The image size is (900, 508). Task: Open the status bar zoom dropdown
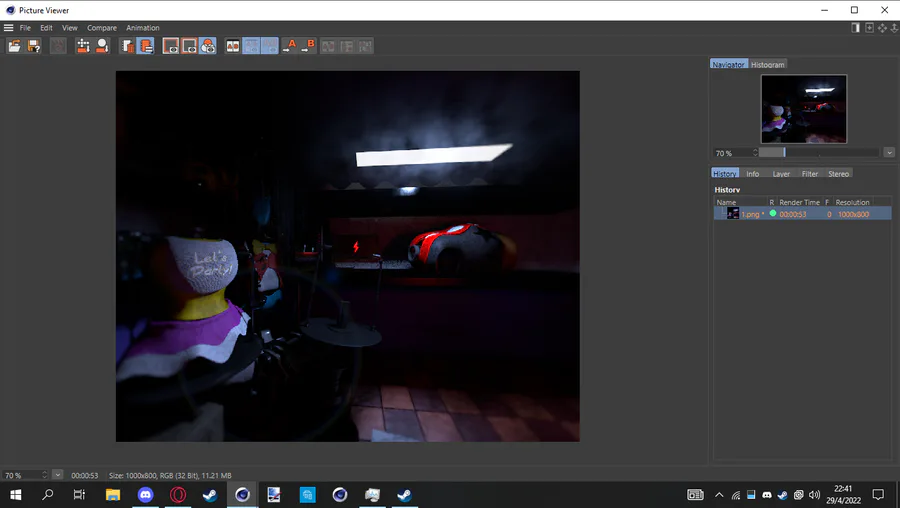coord(57,475)
